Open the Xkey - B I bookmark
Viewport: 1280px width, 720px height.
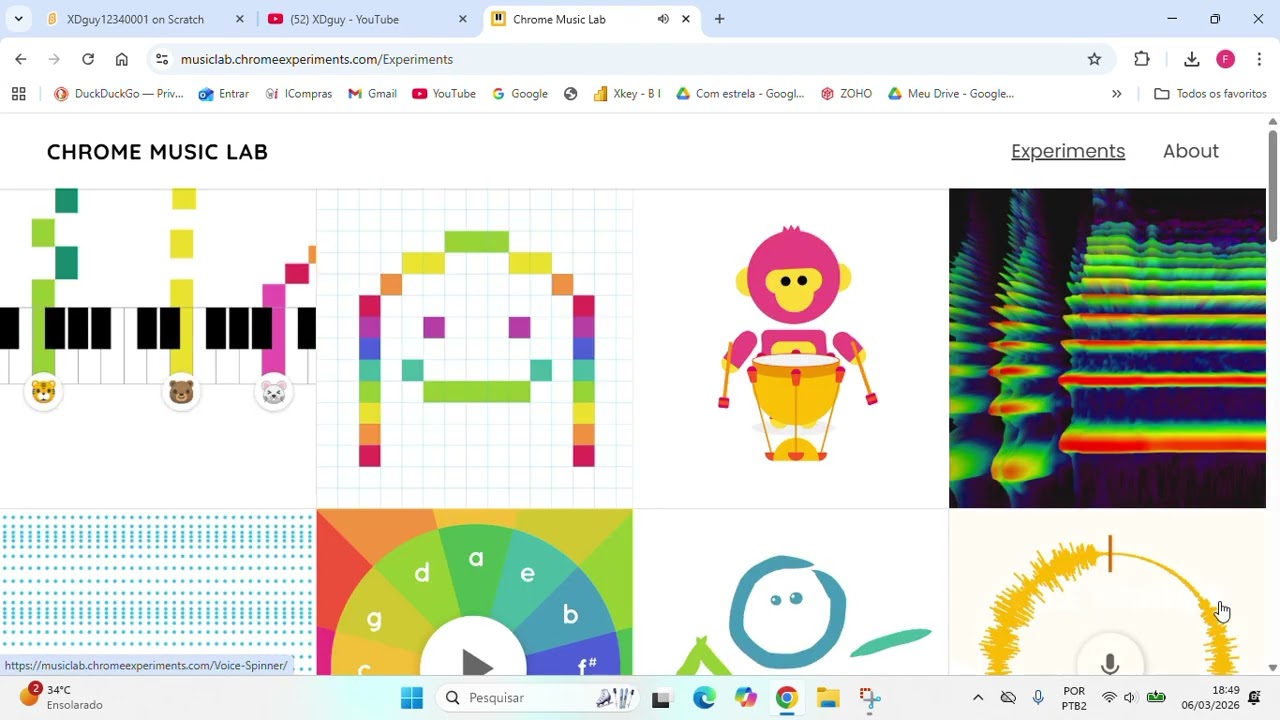click(x=627, y=94)
